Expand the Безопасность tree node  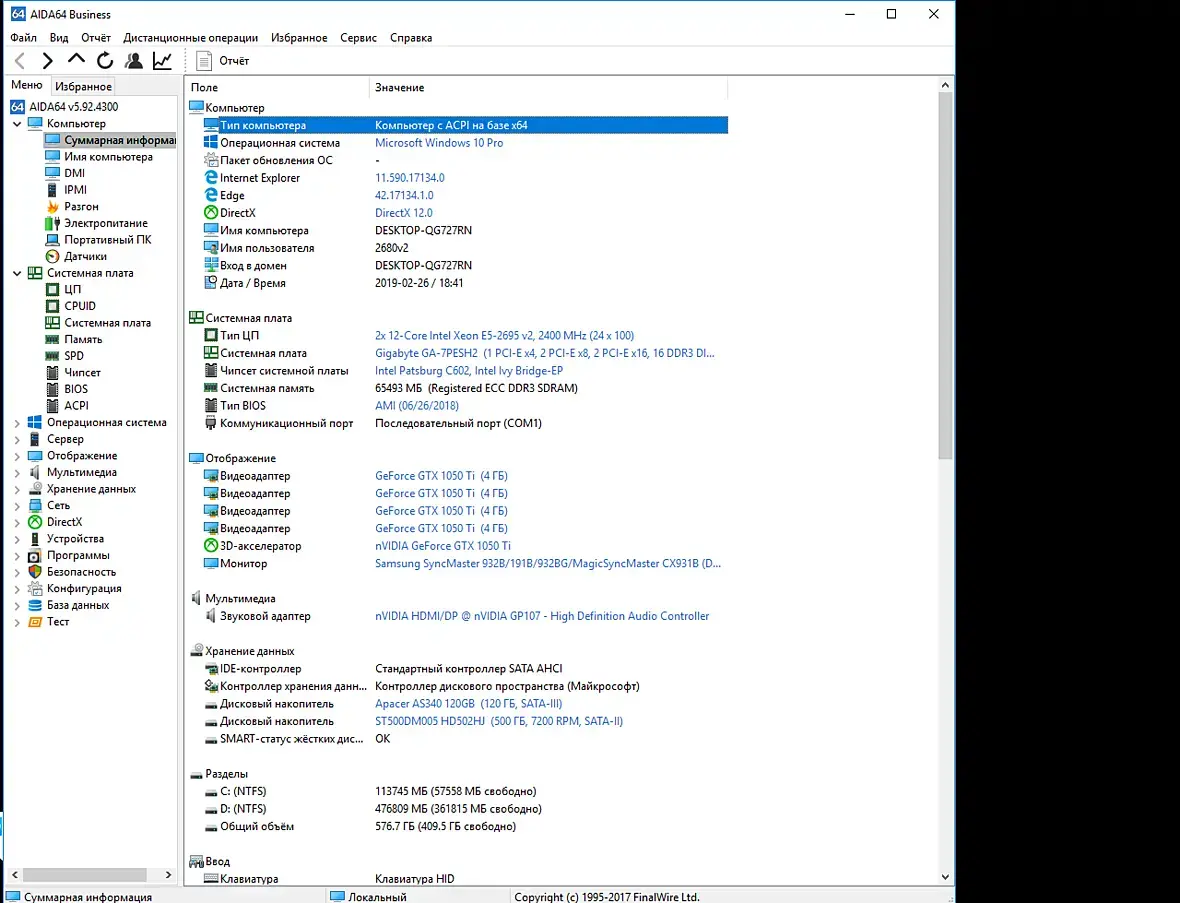17,572
